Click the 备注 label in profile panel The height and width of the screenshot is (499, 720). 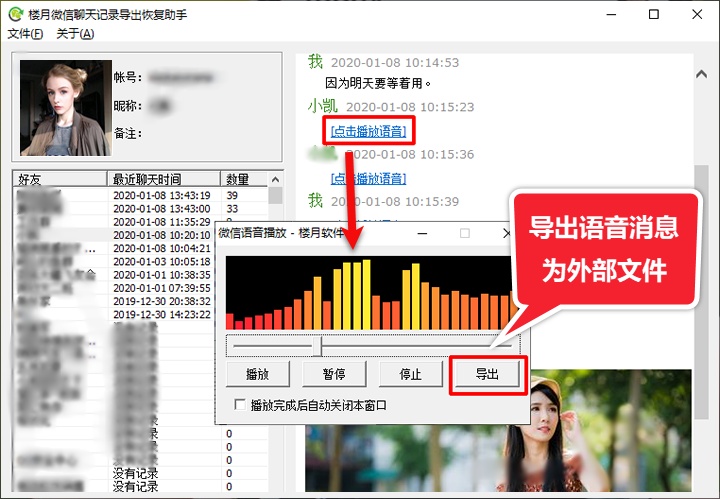[128, 134]
